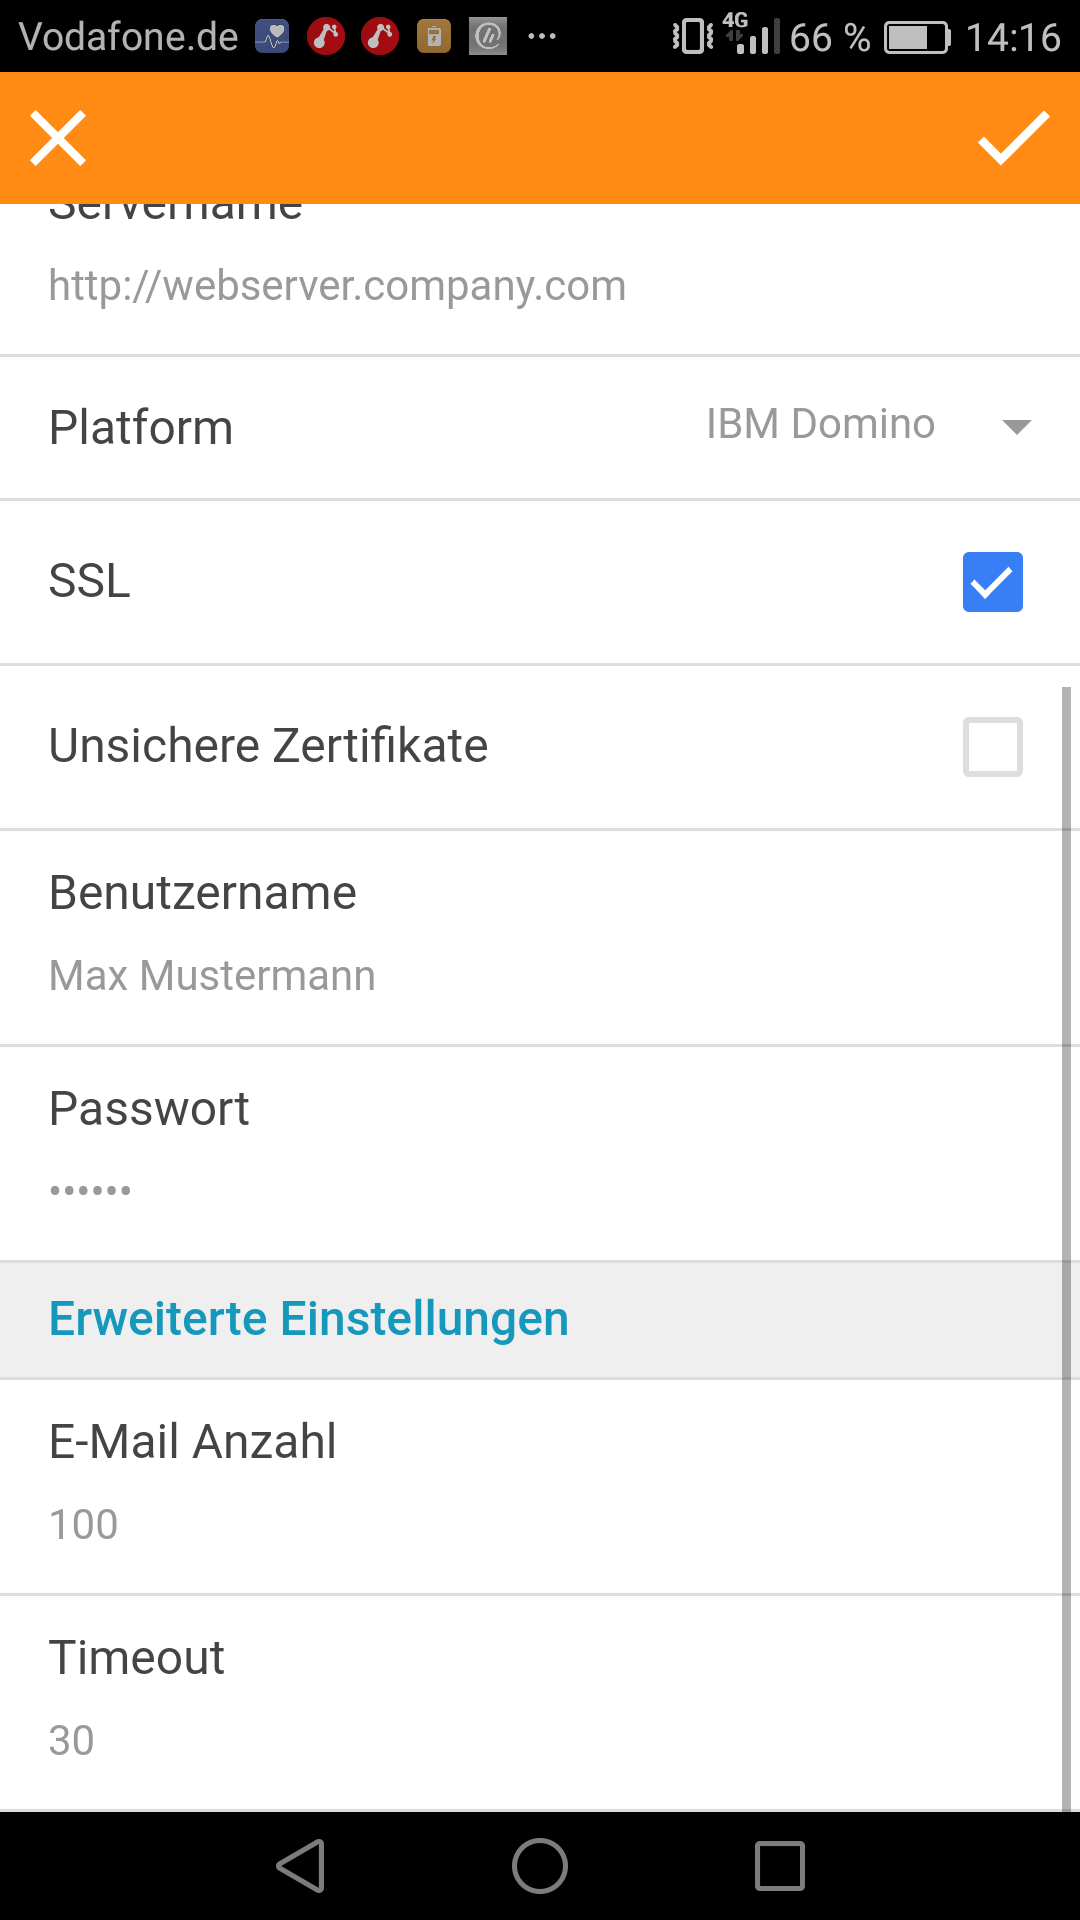The width and height of the screenshot is (1080, 1920).
Task: Edit the E-Mail Anzahl value 100
Action: (x=84, y=1524)
